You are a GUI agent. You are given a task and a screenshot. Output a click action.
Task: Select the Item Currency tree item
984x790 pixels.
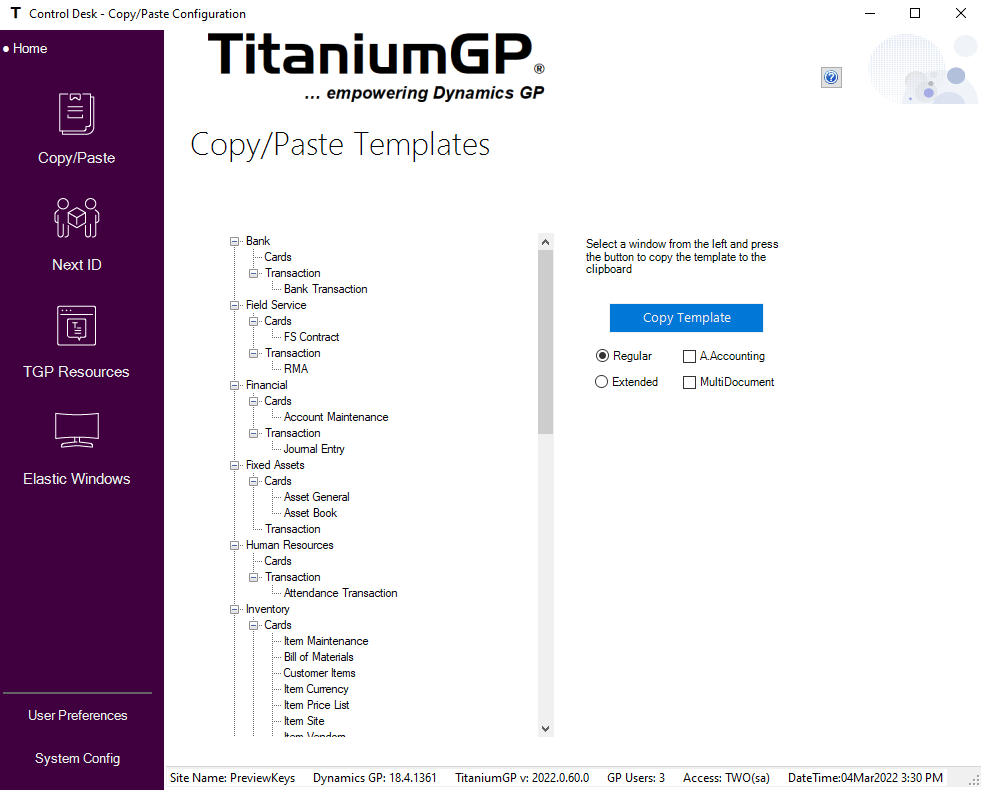click(316, 689)
